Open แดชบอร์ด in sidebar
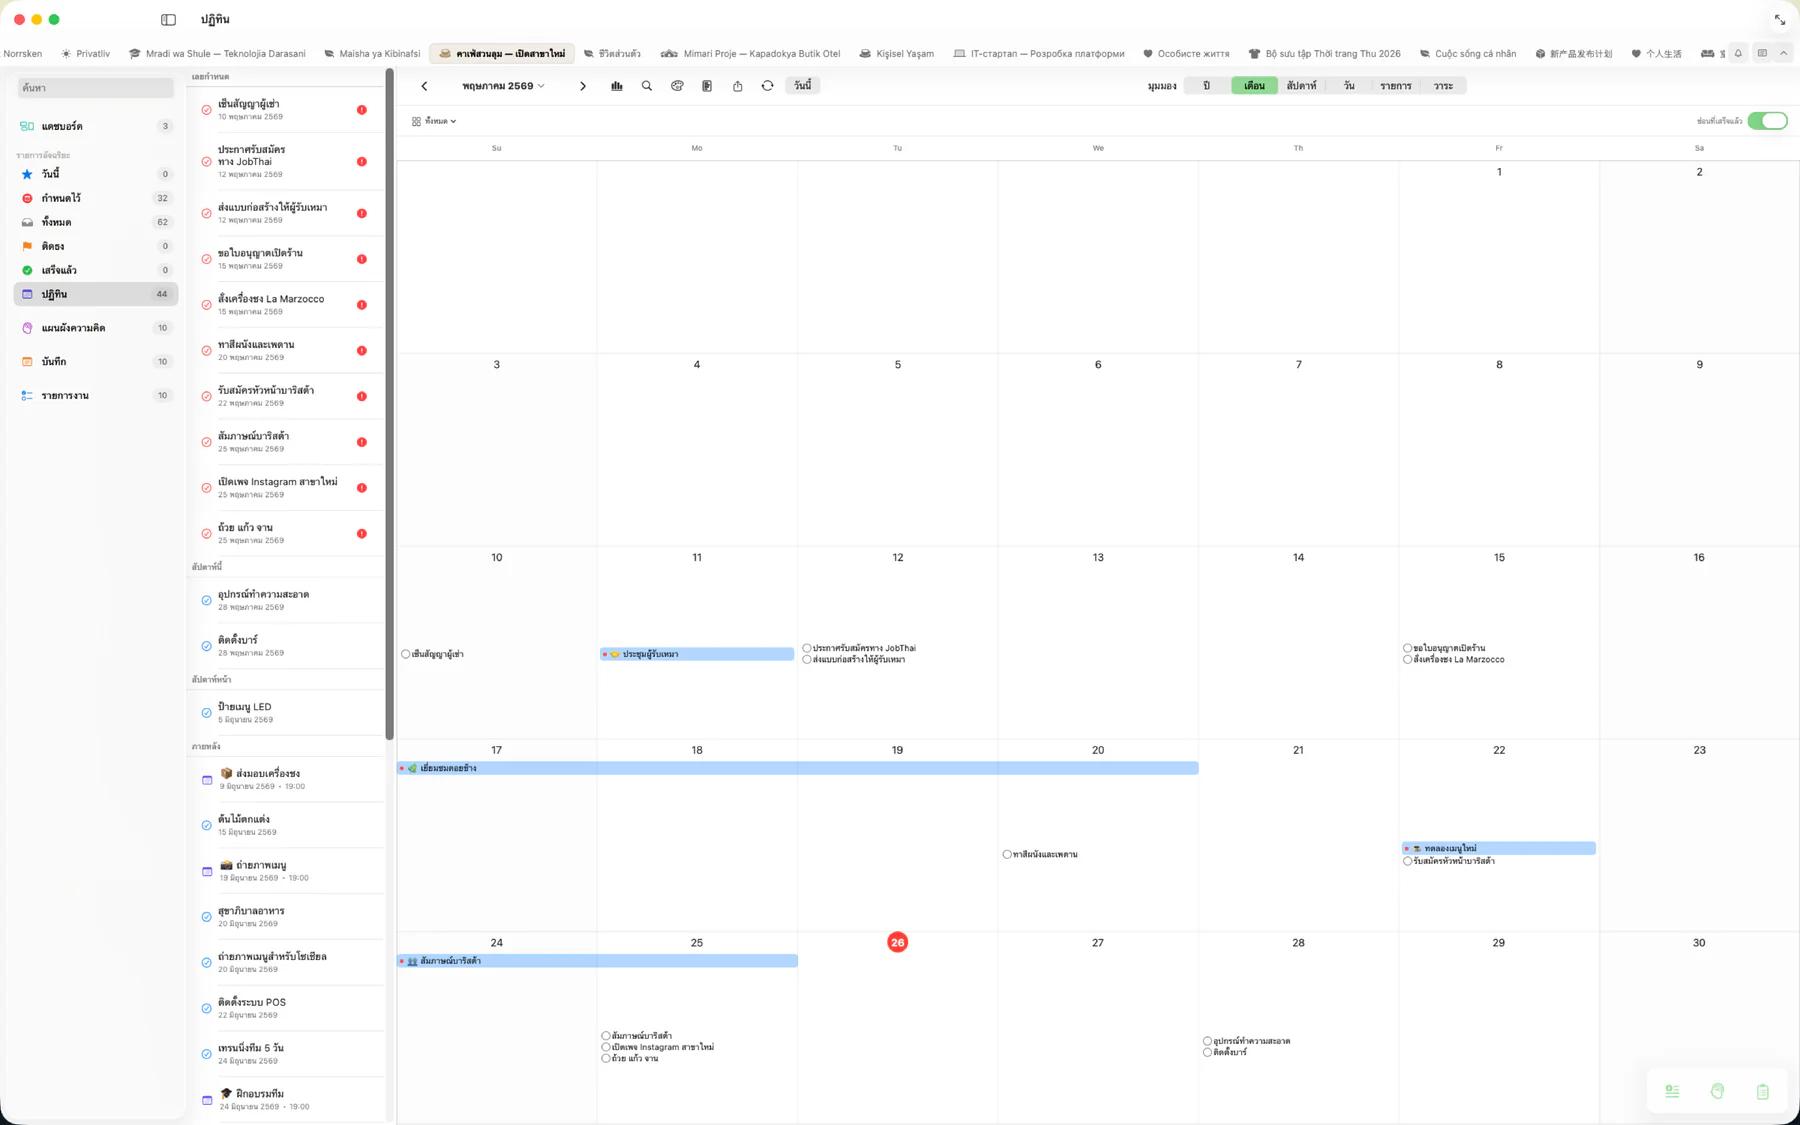This screenshot has height=1125, width=1800. tap(96, 126)
